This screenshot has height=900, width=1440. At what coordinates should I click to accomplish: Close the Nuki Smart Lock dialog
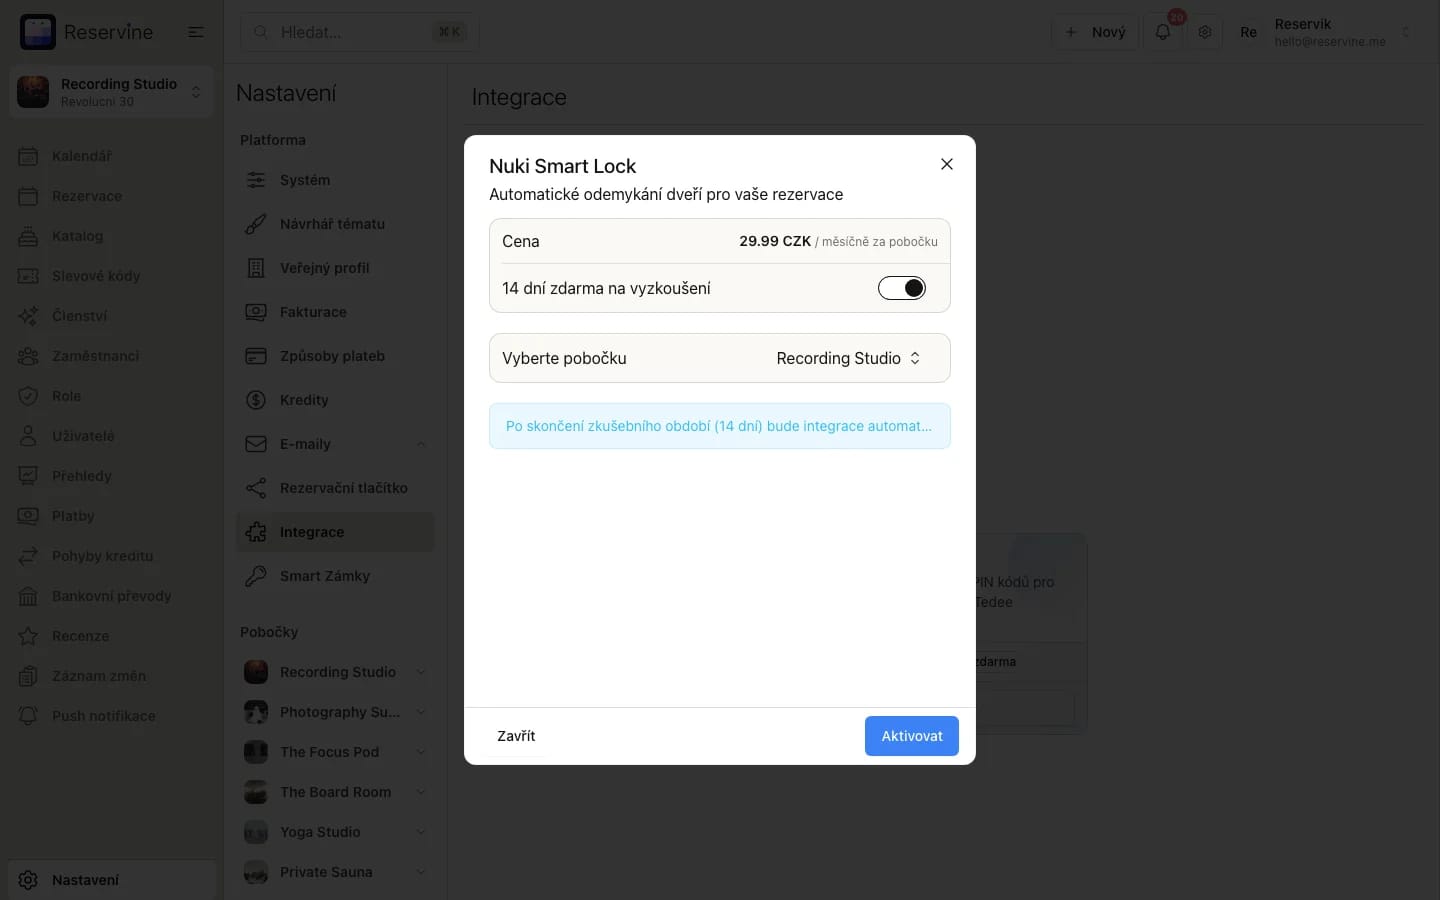[x=947, y=164]
